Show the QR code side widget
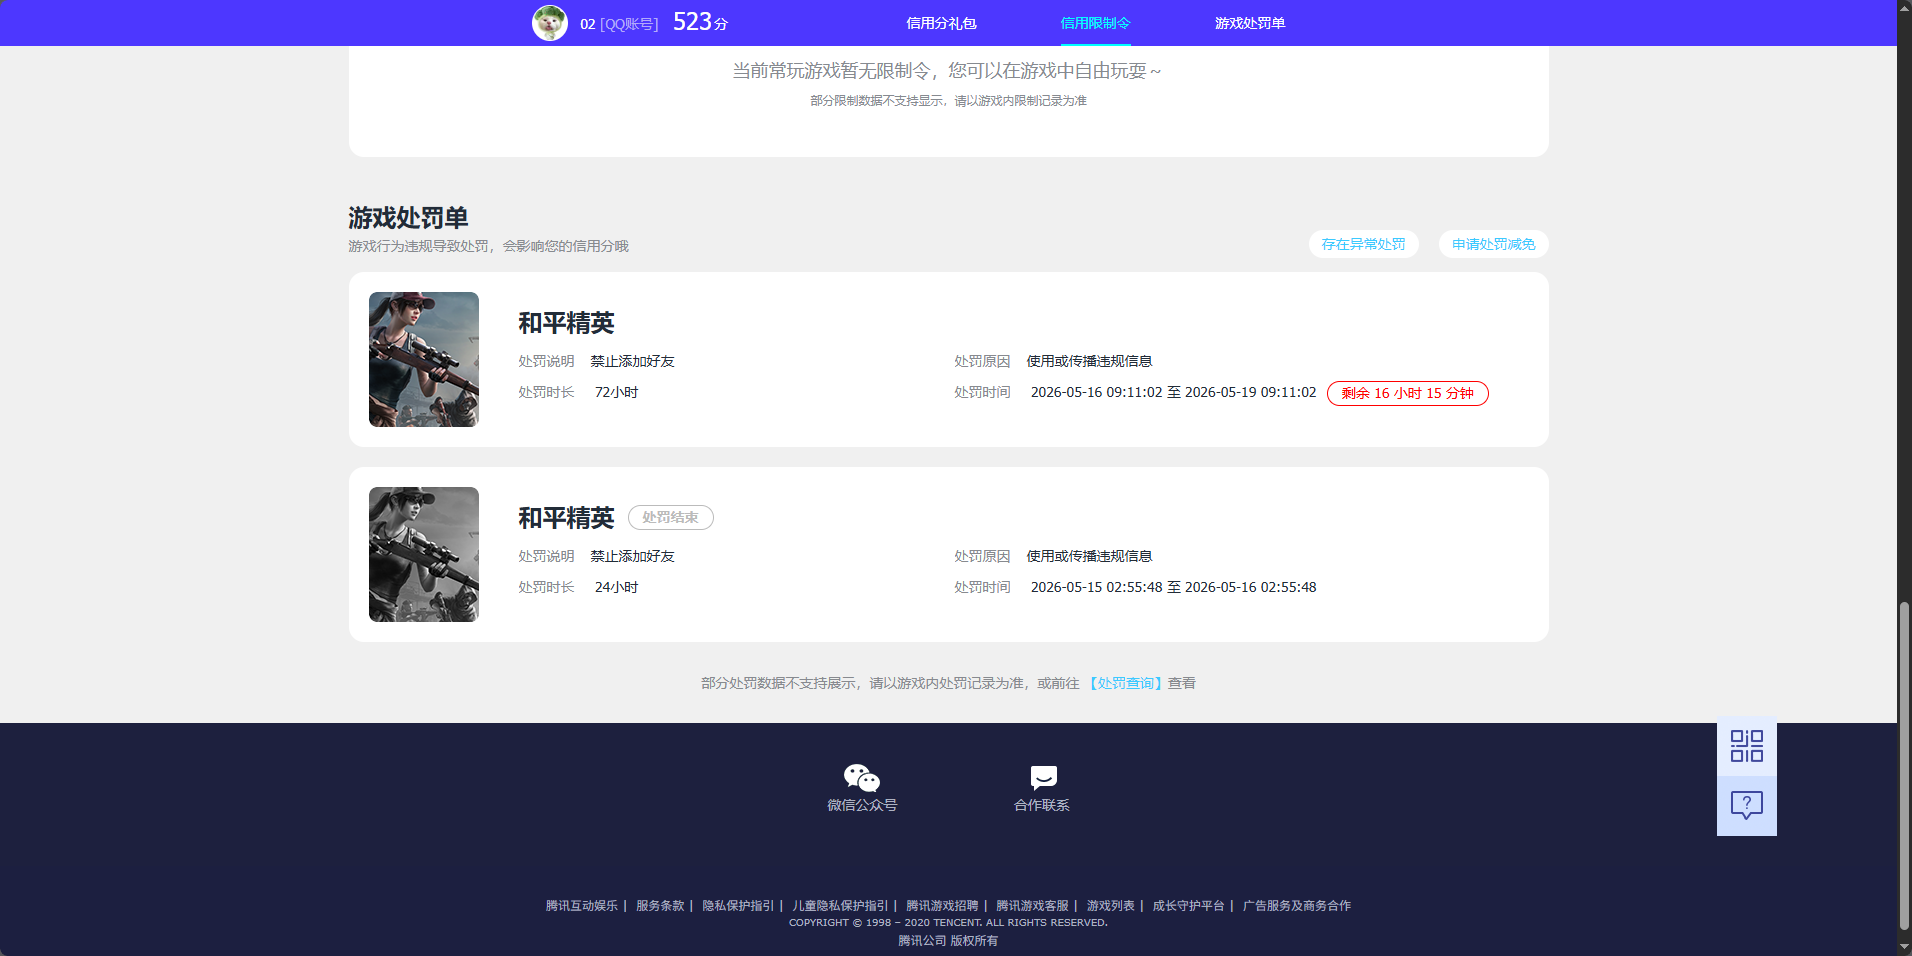 point(1747,746)
